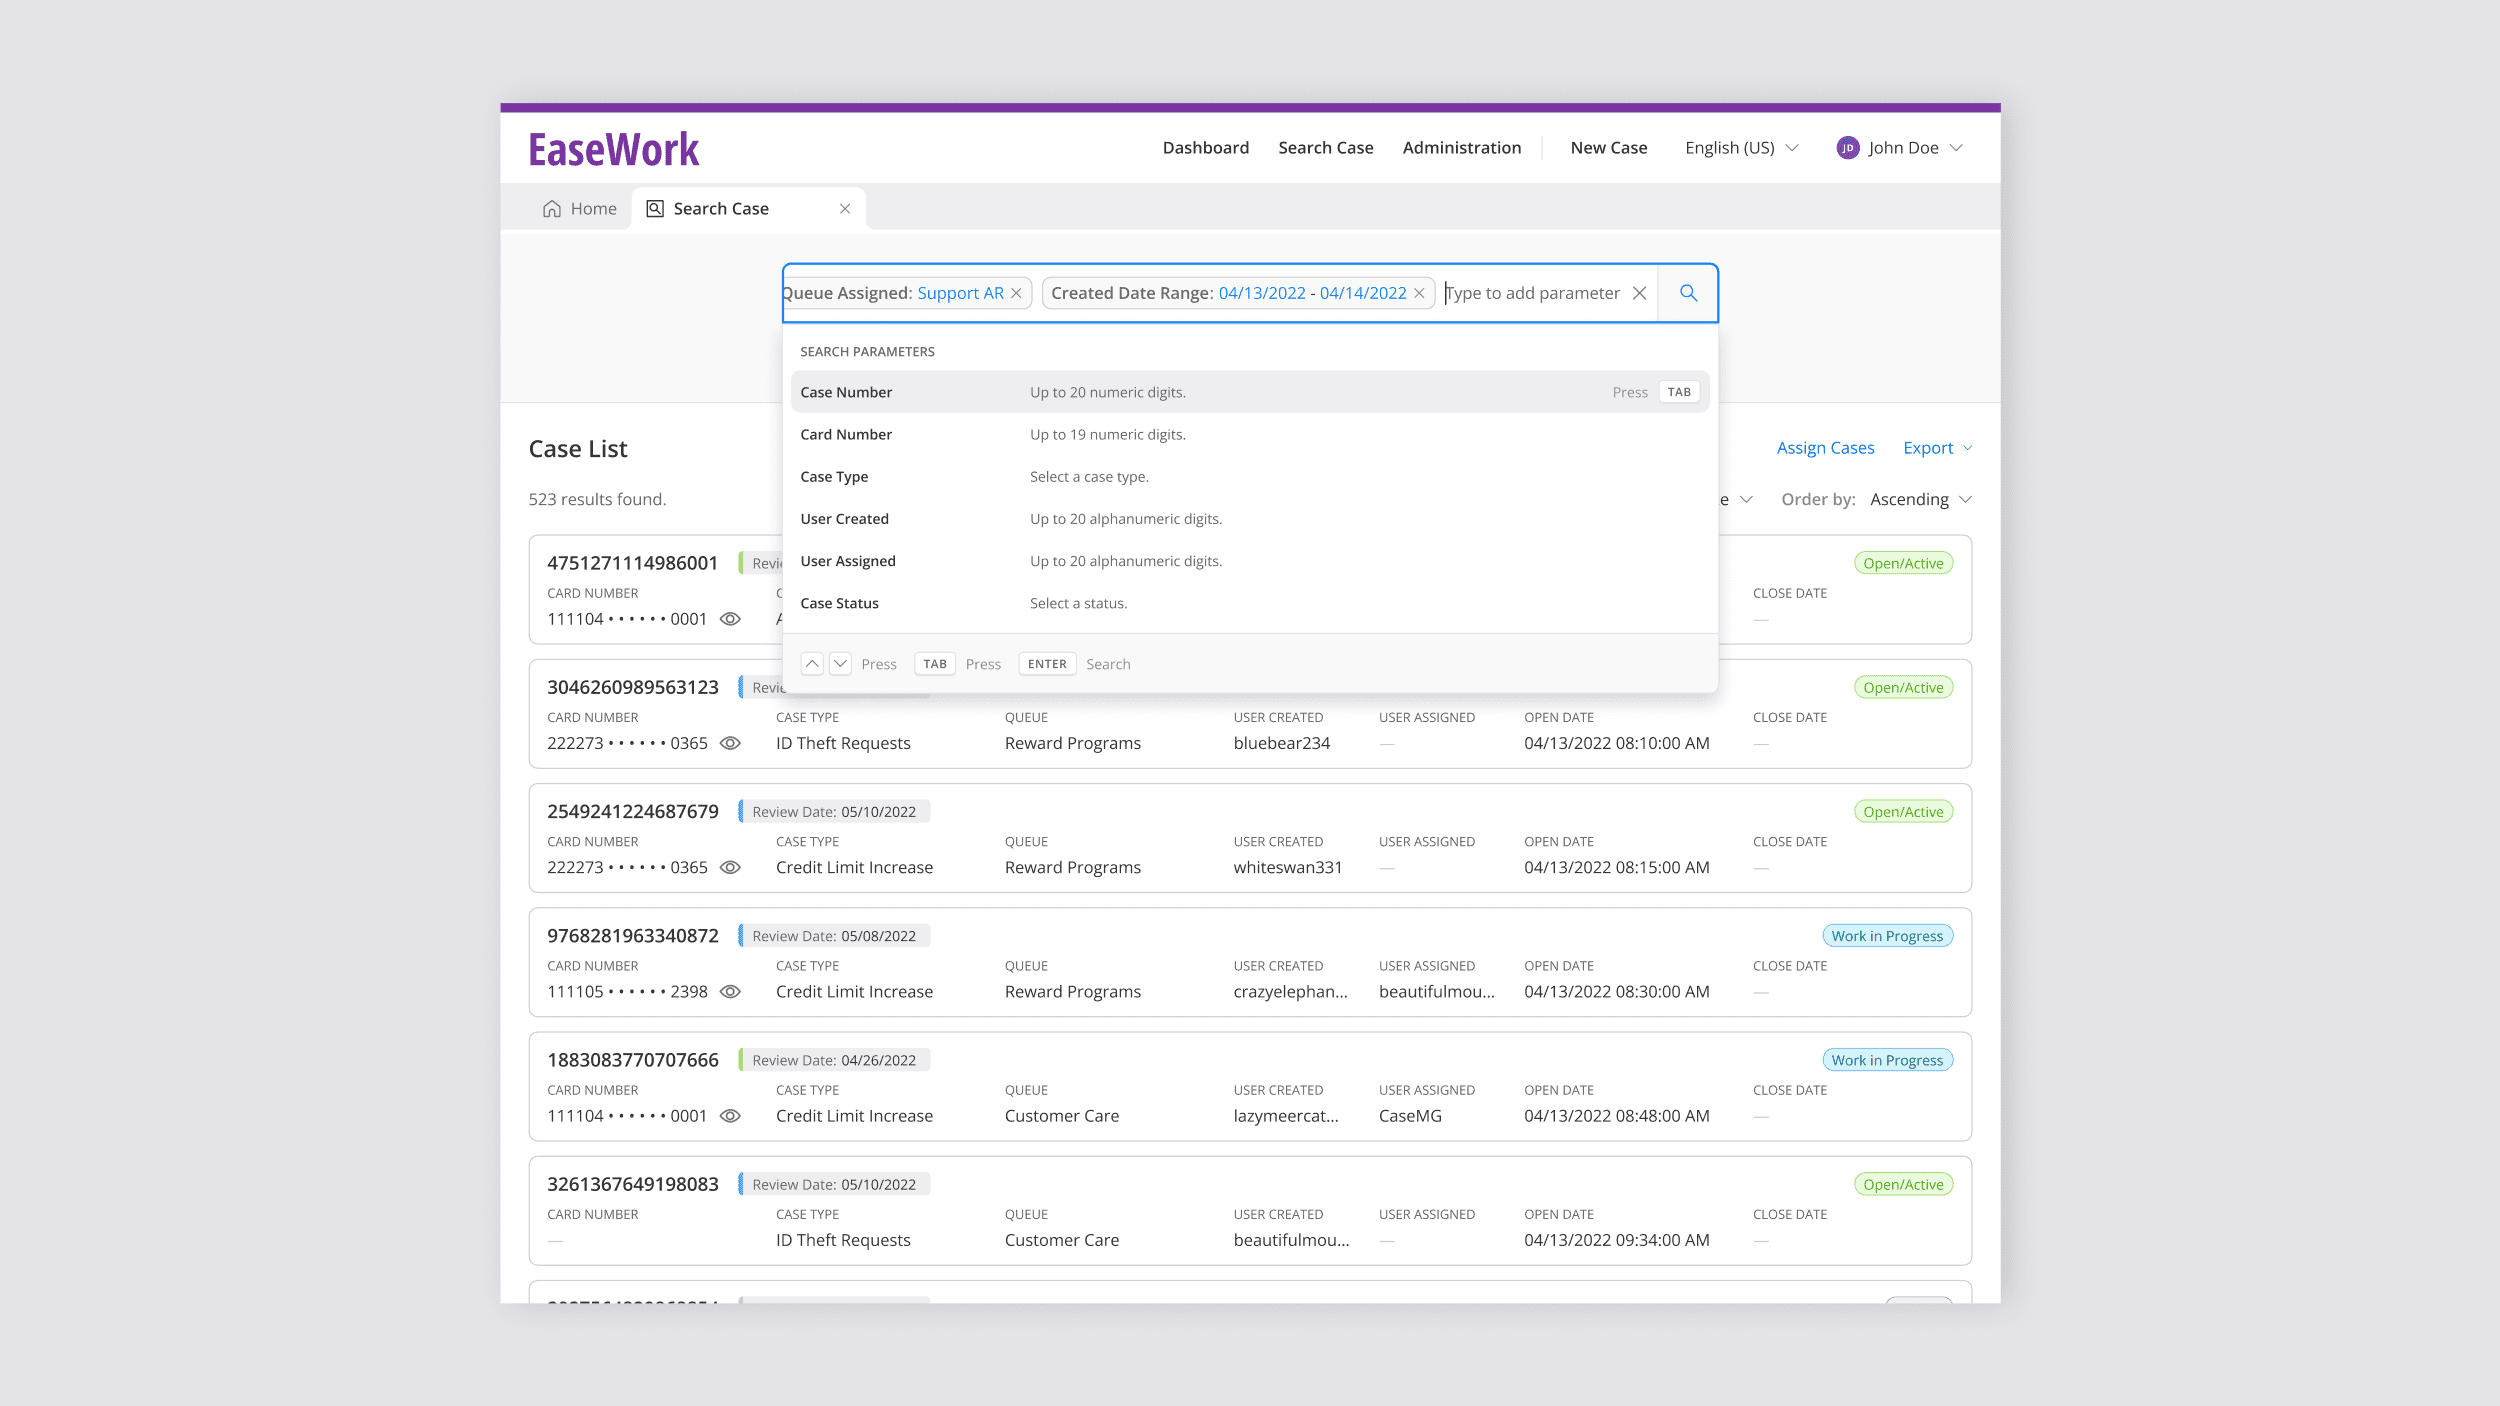The width and height of the screenshot is (2500, 1406).
Task: Remove the Created Date Range filter chip
Action: tap(1419, 293)
